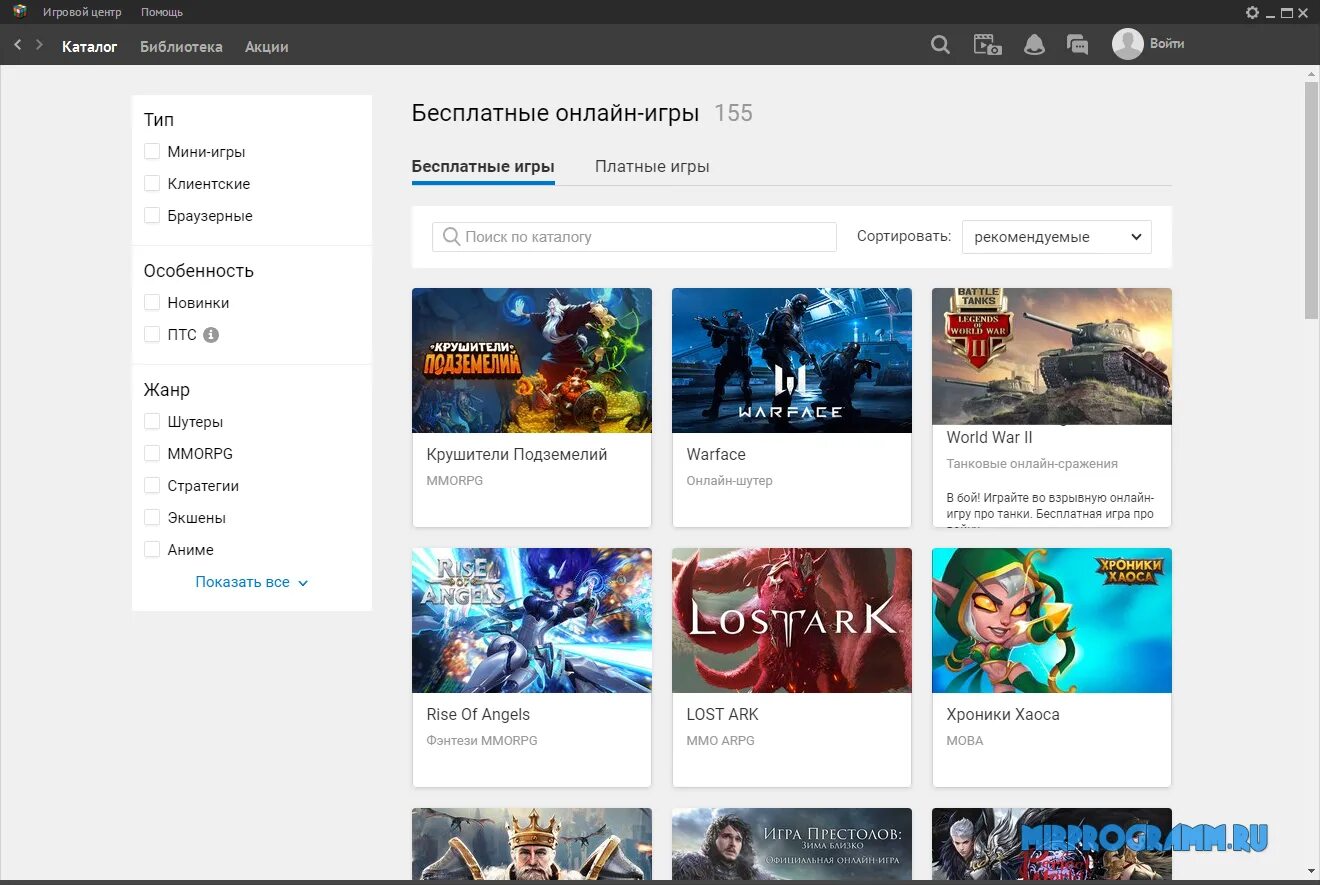This screenshot has height=885, width=1320.
Task: Open the рекомендуемые sort dropdown
Action: pyautogui.click(x=1057, y=237)
